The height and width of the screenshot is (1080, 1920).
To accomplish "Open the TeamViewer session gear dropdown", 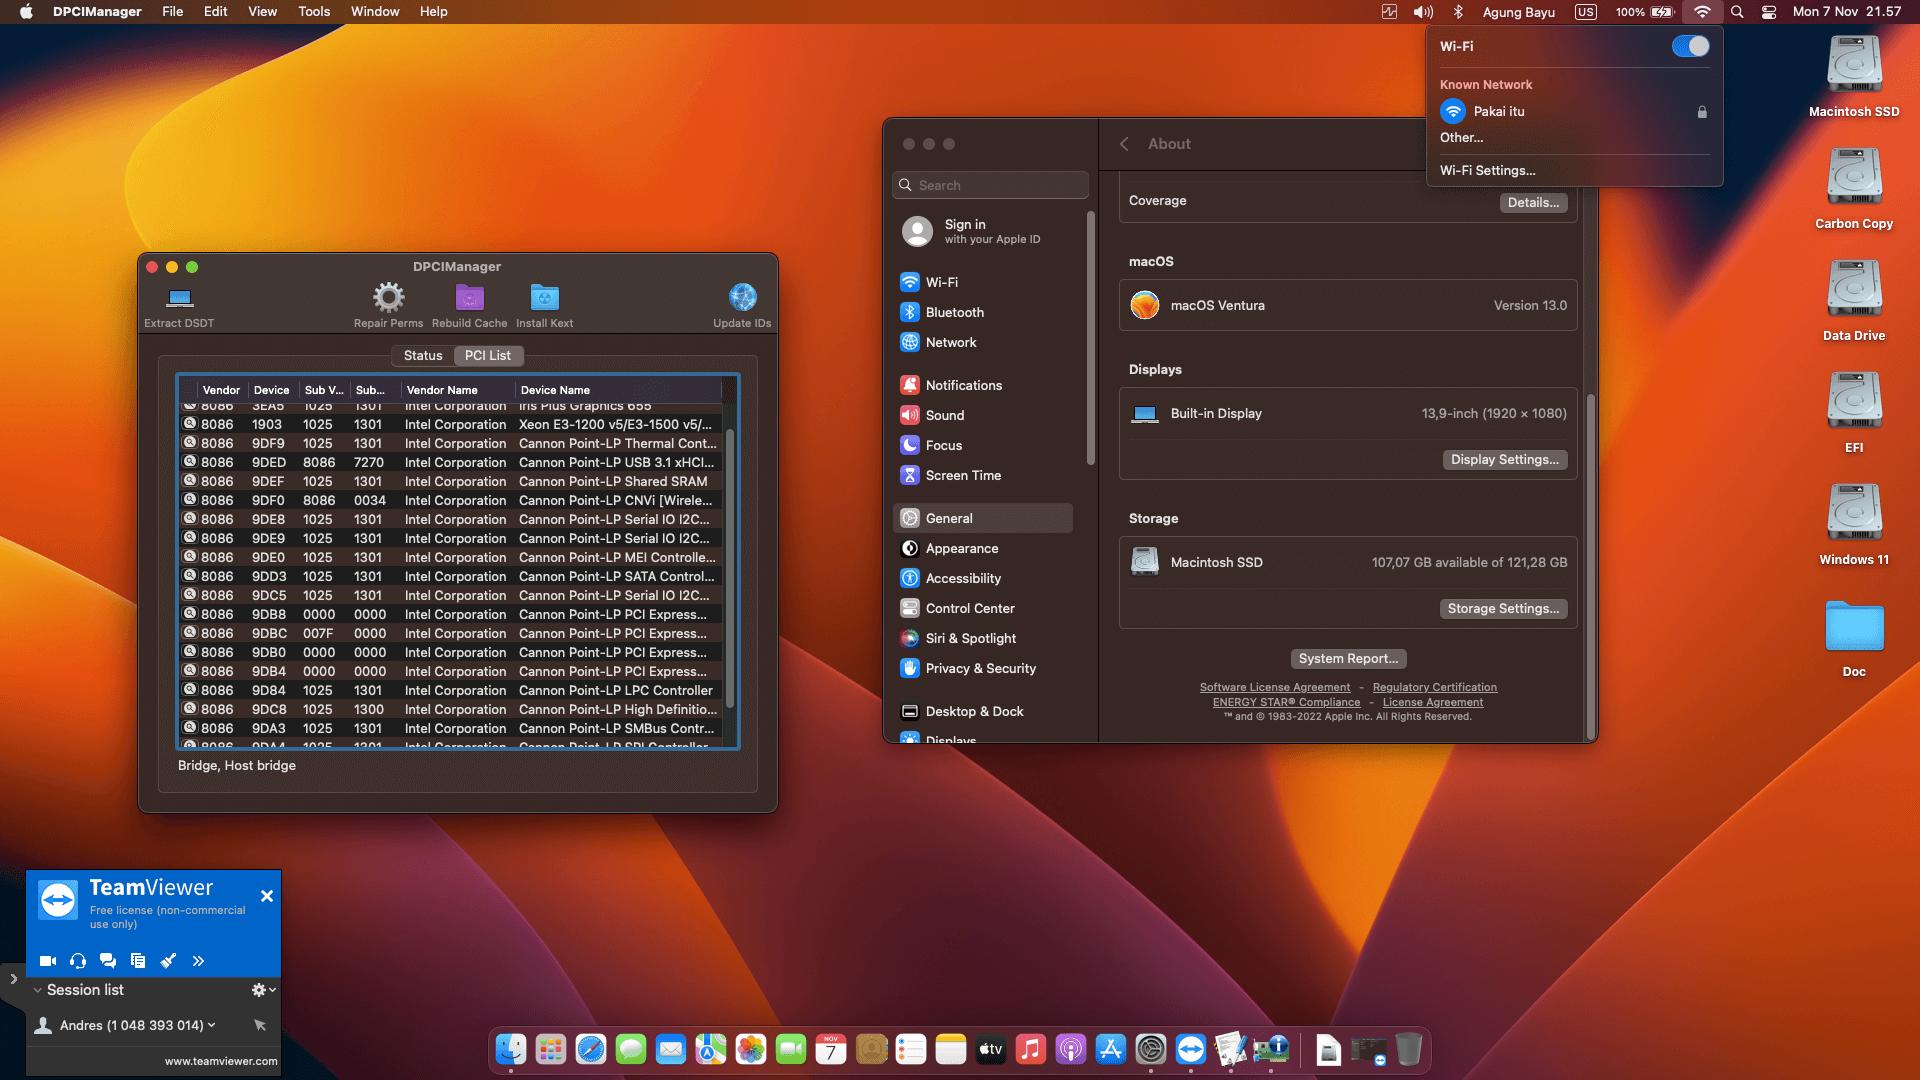I will click(264, 990).
